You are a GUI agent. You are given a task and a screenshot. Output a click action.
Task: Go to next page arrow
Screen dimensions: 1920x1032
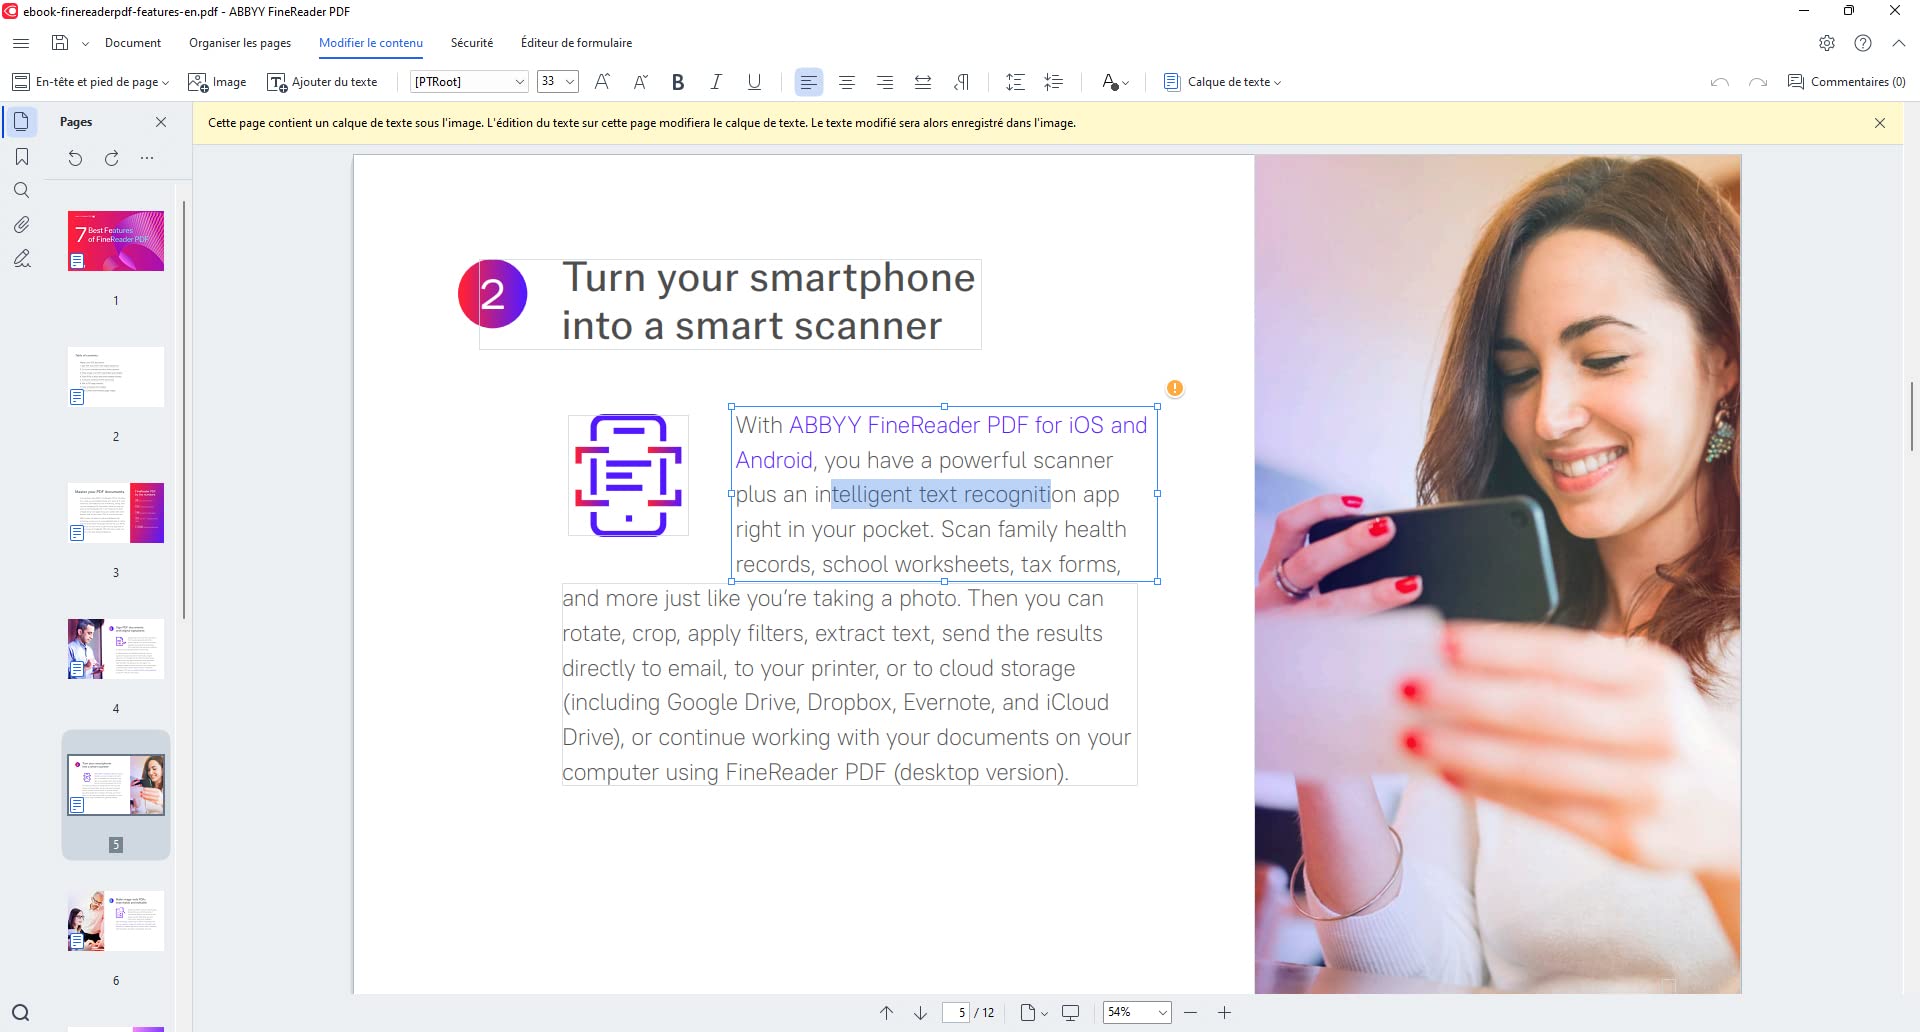click(921, 1013)
